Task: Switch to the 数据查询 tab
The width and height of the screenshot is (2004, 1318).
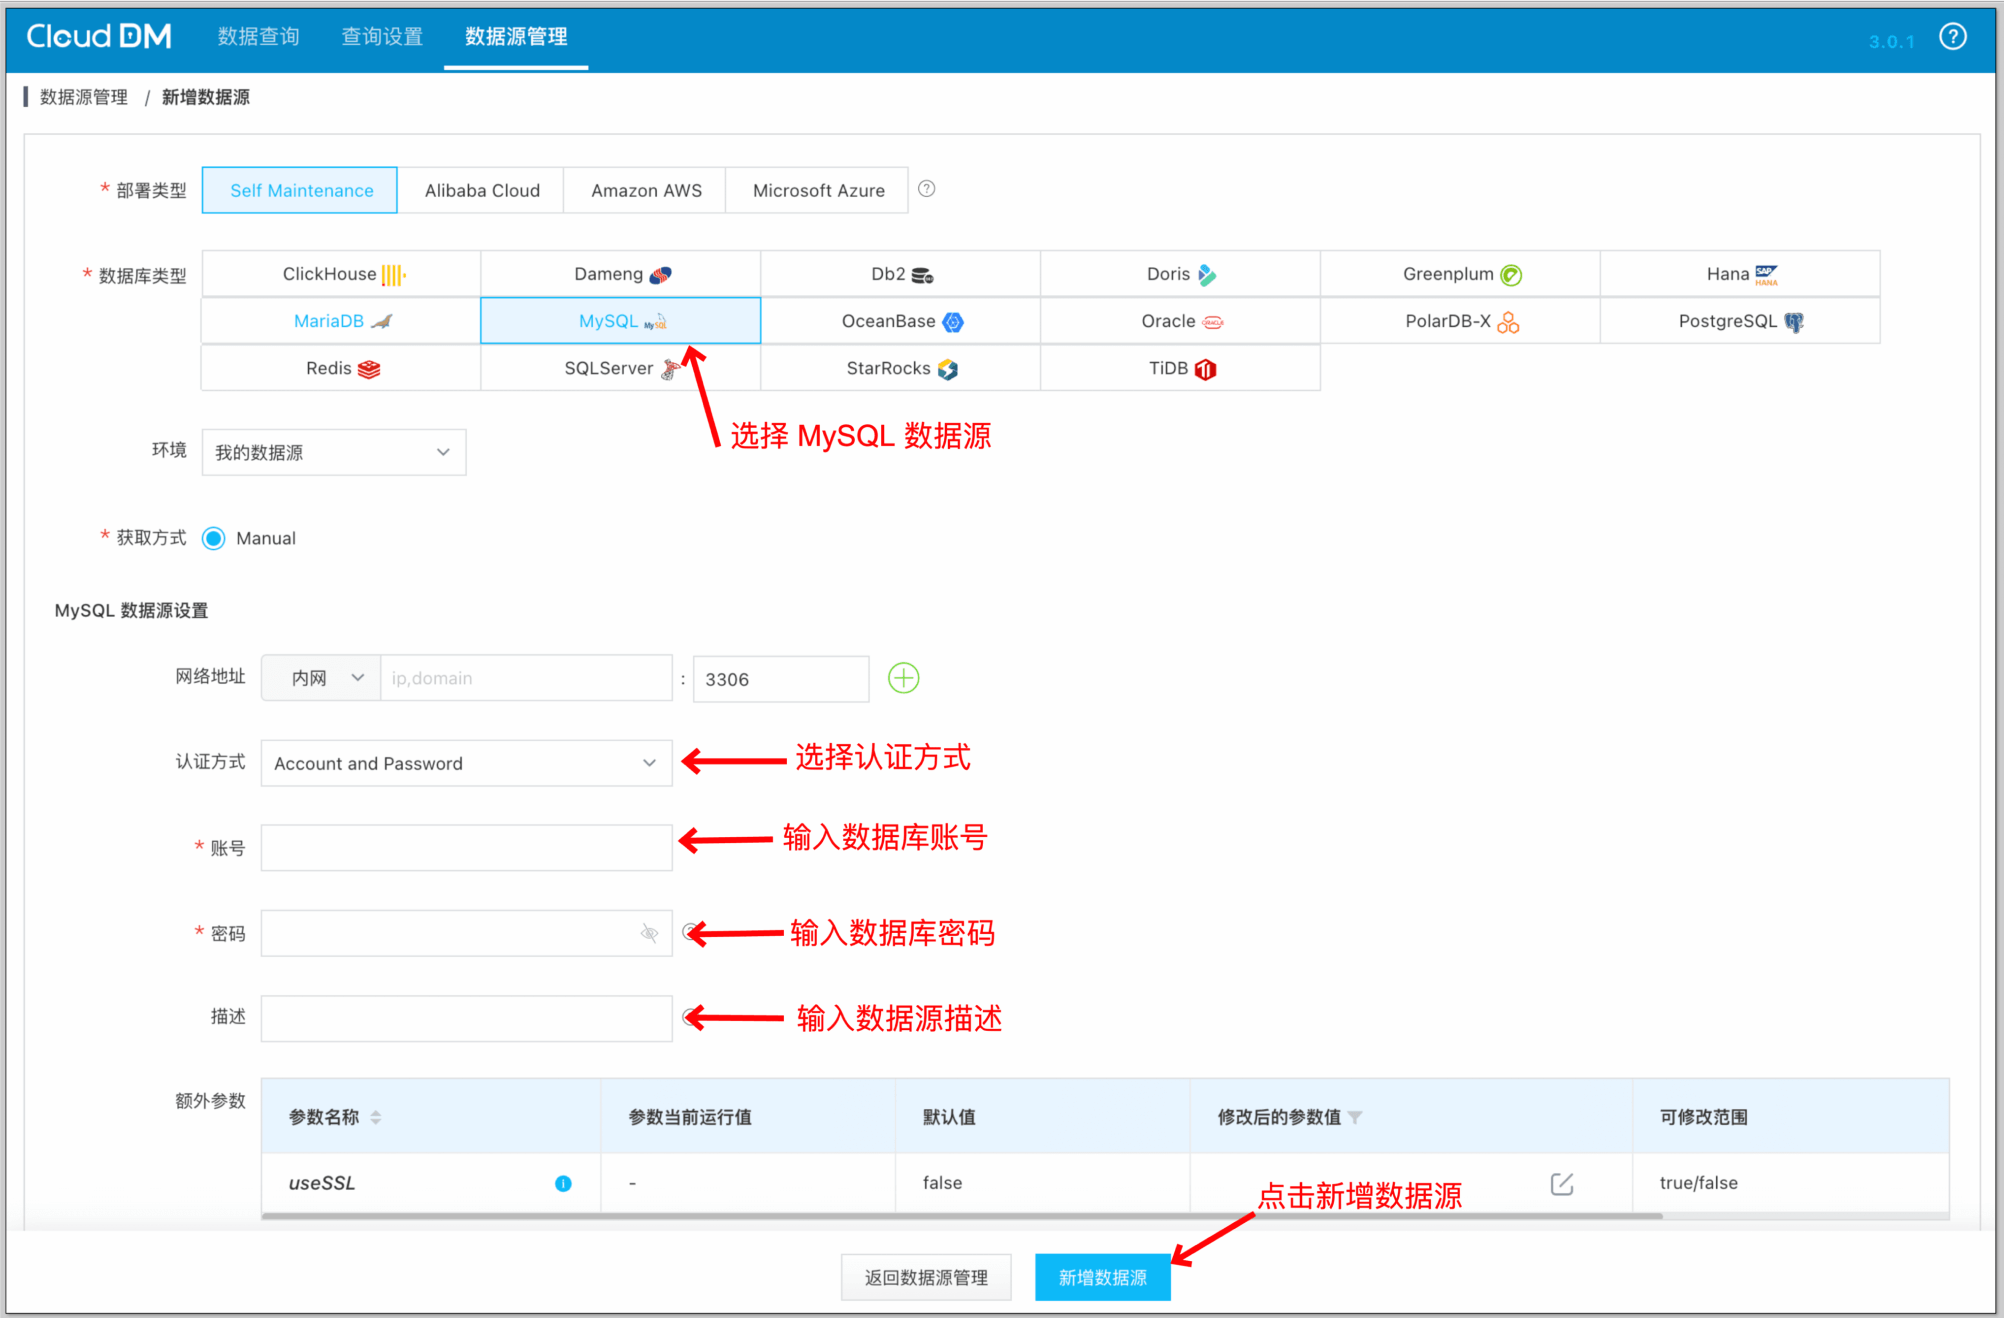Action: click(258, 37)
